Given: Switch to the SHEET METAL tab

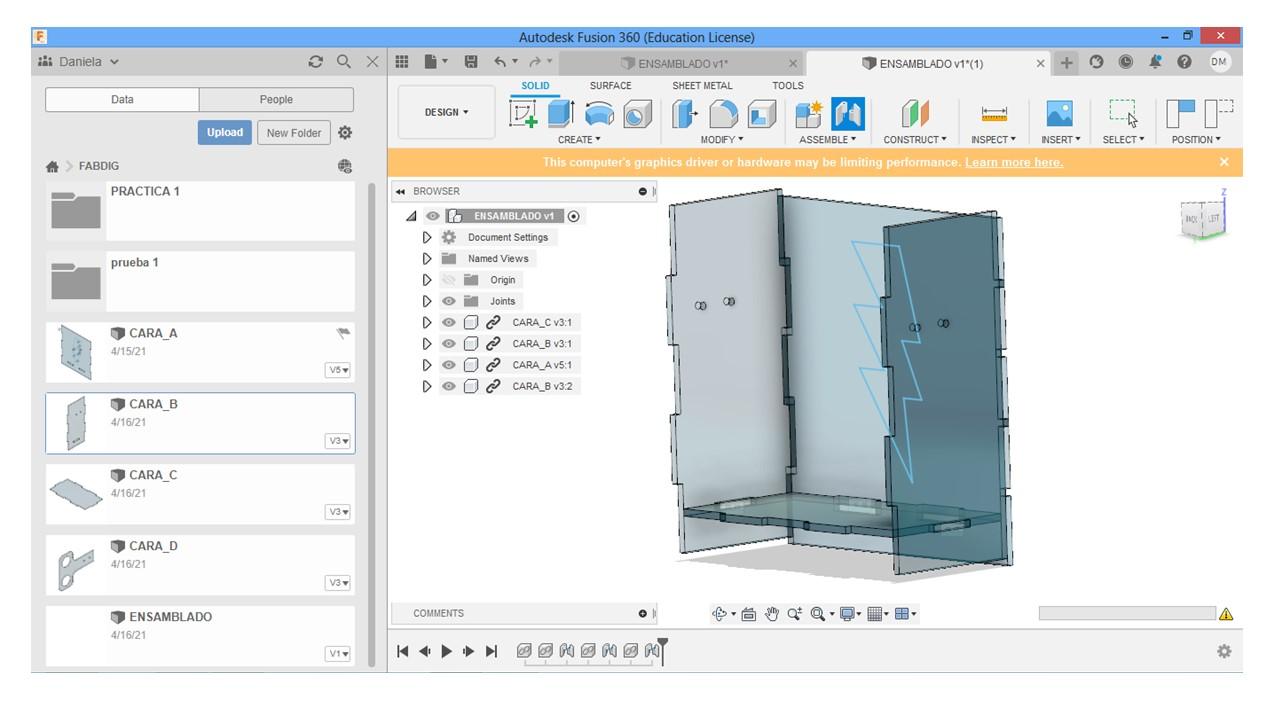Looking at the screenshot, I should point(702,86).
